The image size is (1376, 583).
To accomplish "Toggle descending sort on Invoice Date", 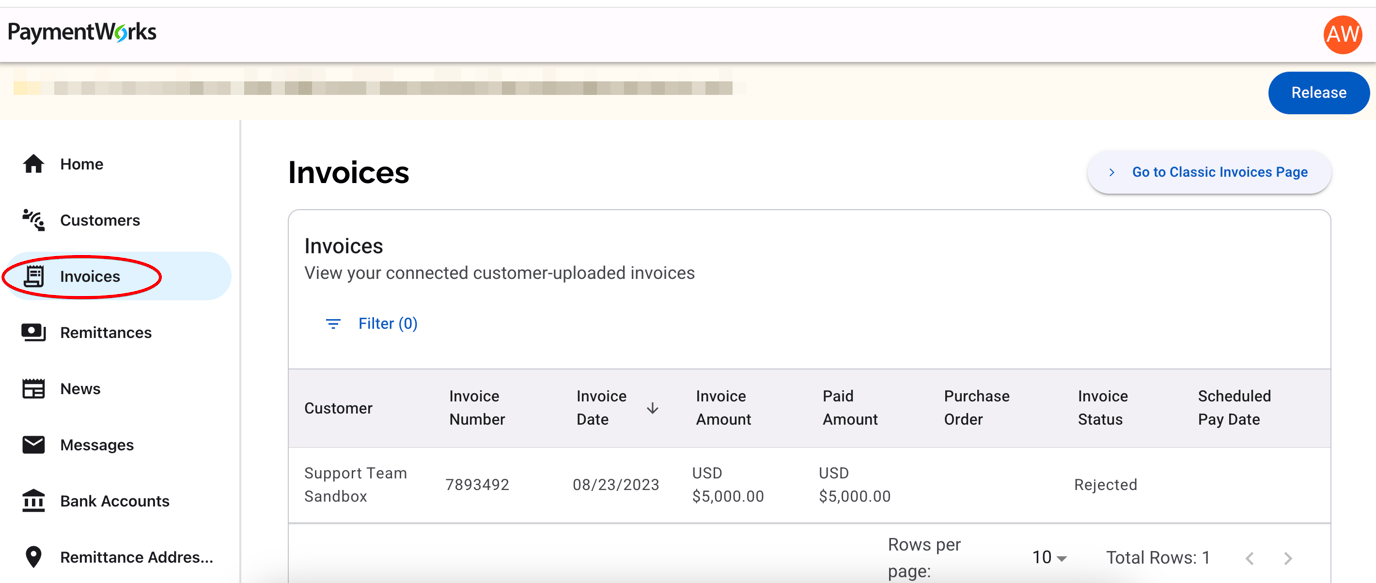I will tap(652, 408).
